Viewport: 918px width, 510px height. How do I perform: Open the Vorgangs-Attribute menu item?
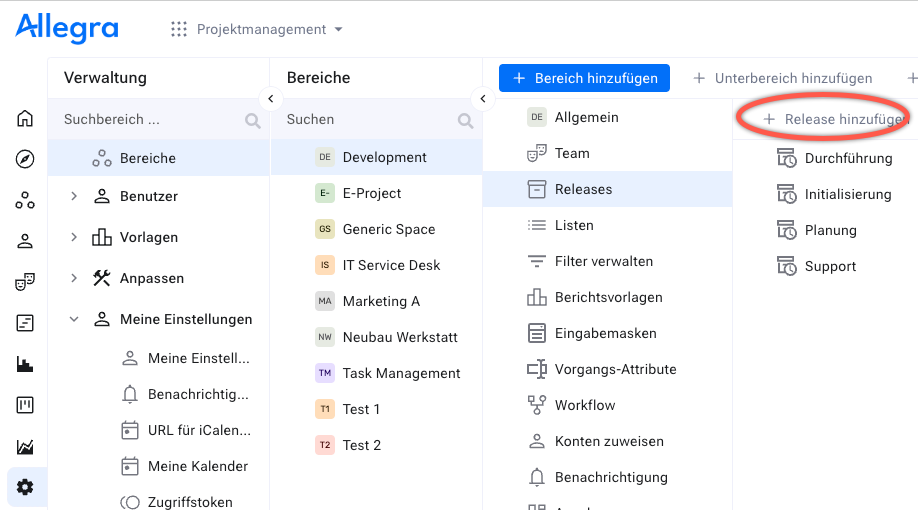tap(615, 369)
